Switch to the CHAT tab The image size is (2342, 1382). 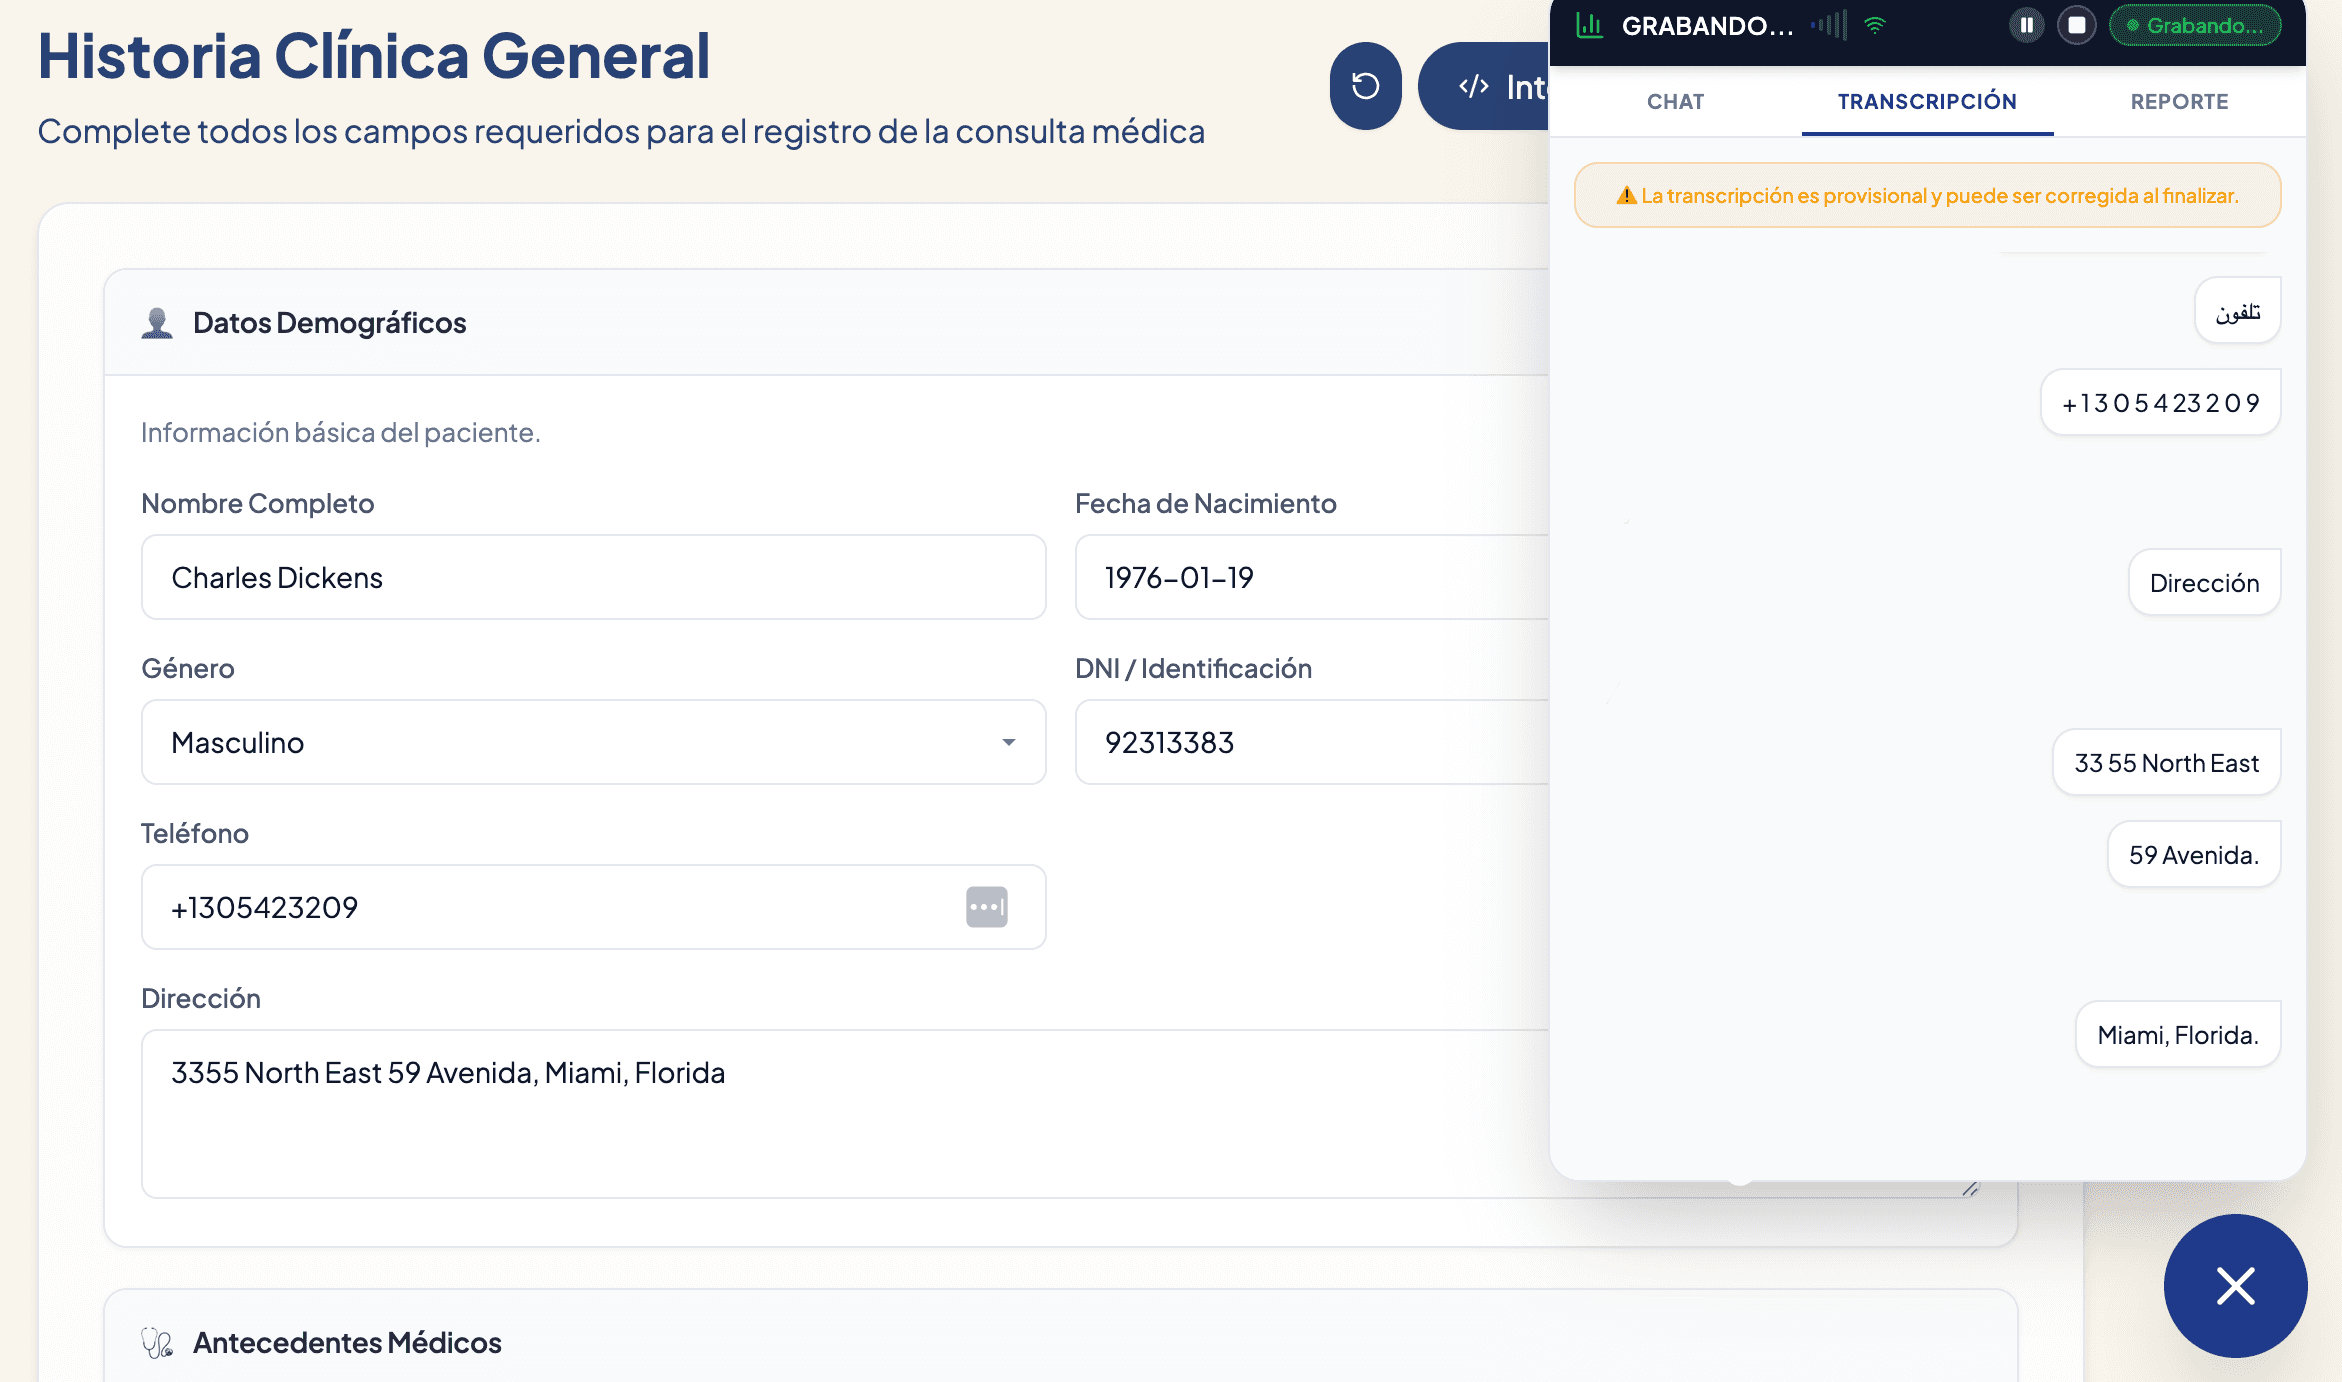1674,102
